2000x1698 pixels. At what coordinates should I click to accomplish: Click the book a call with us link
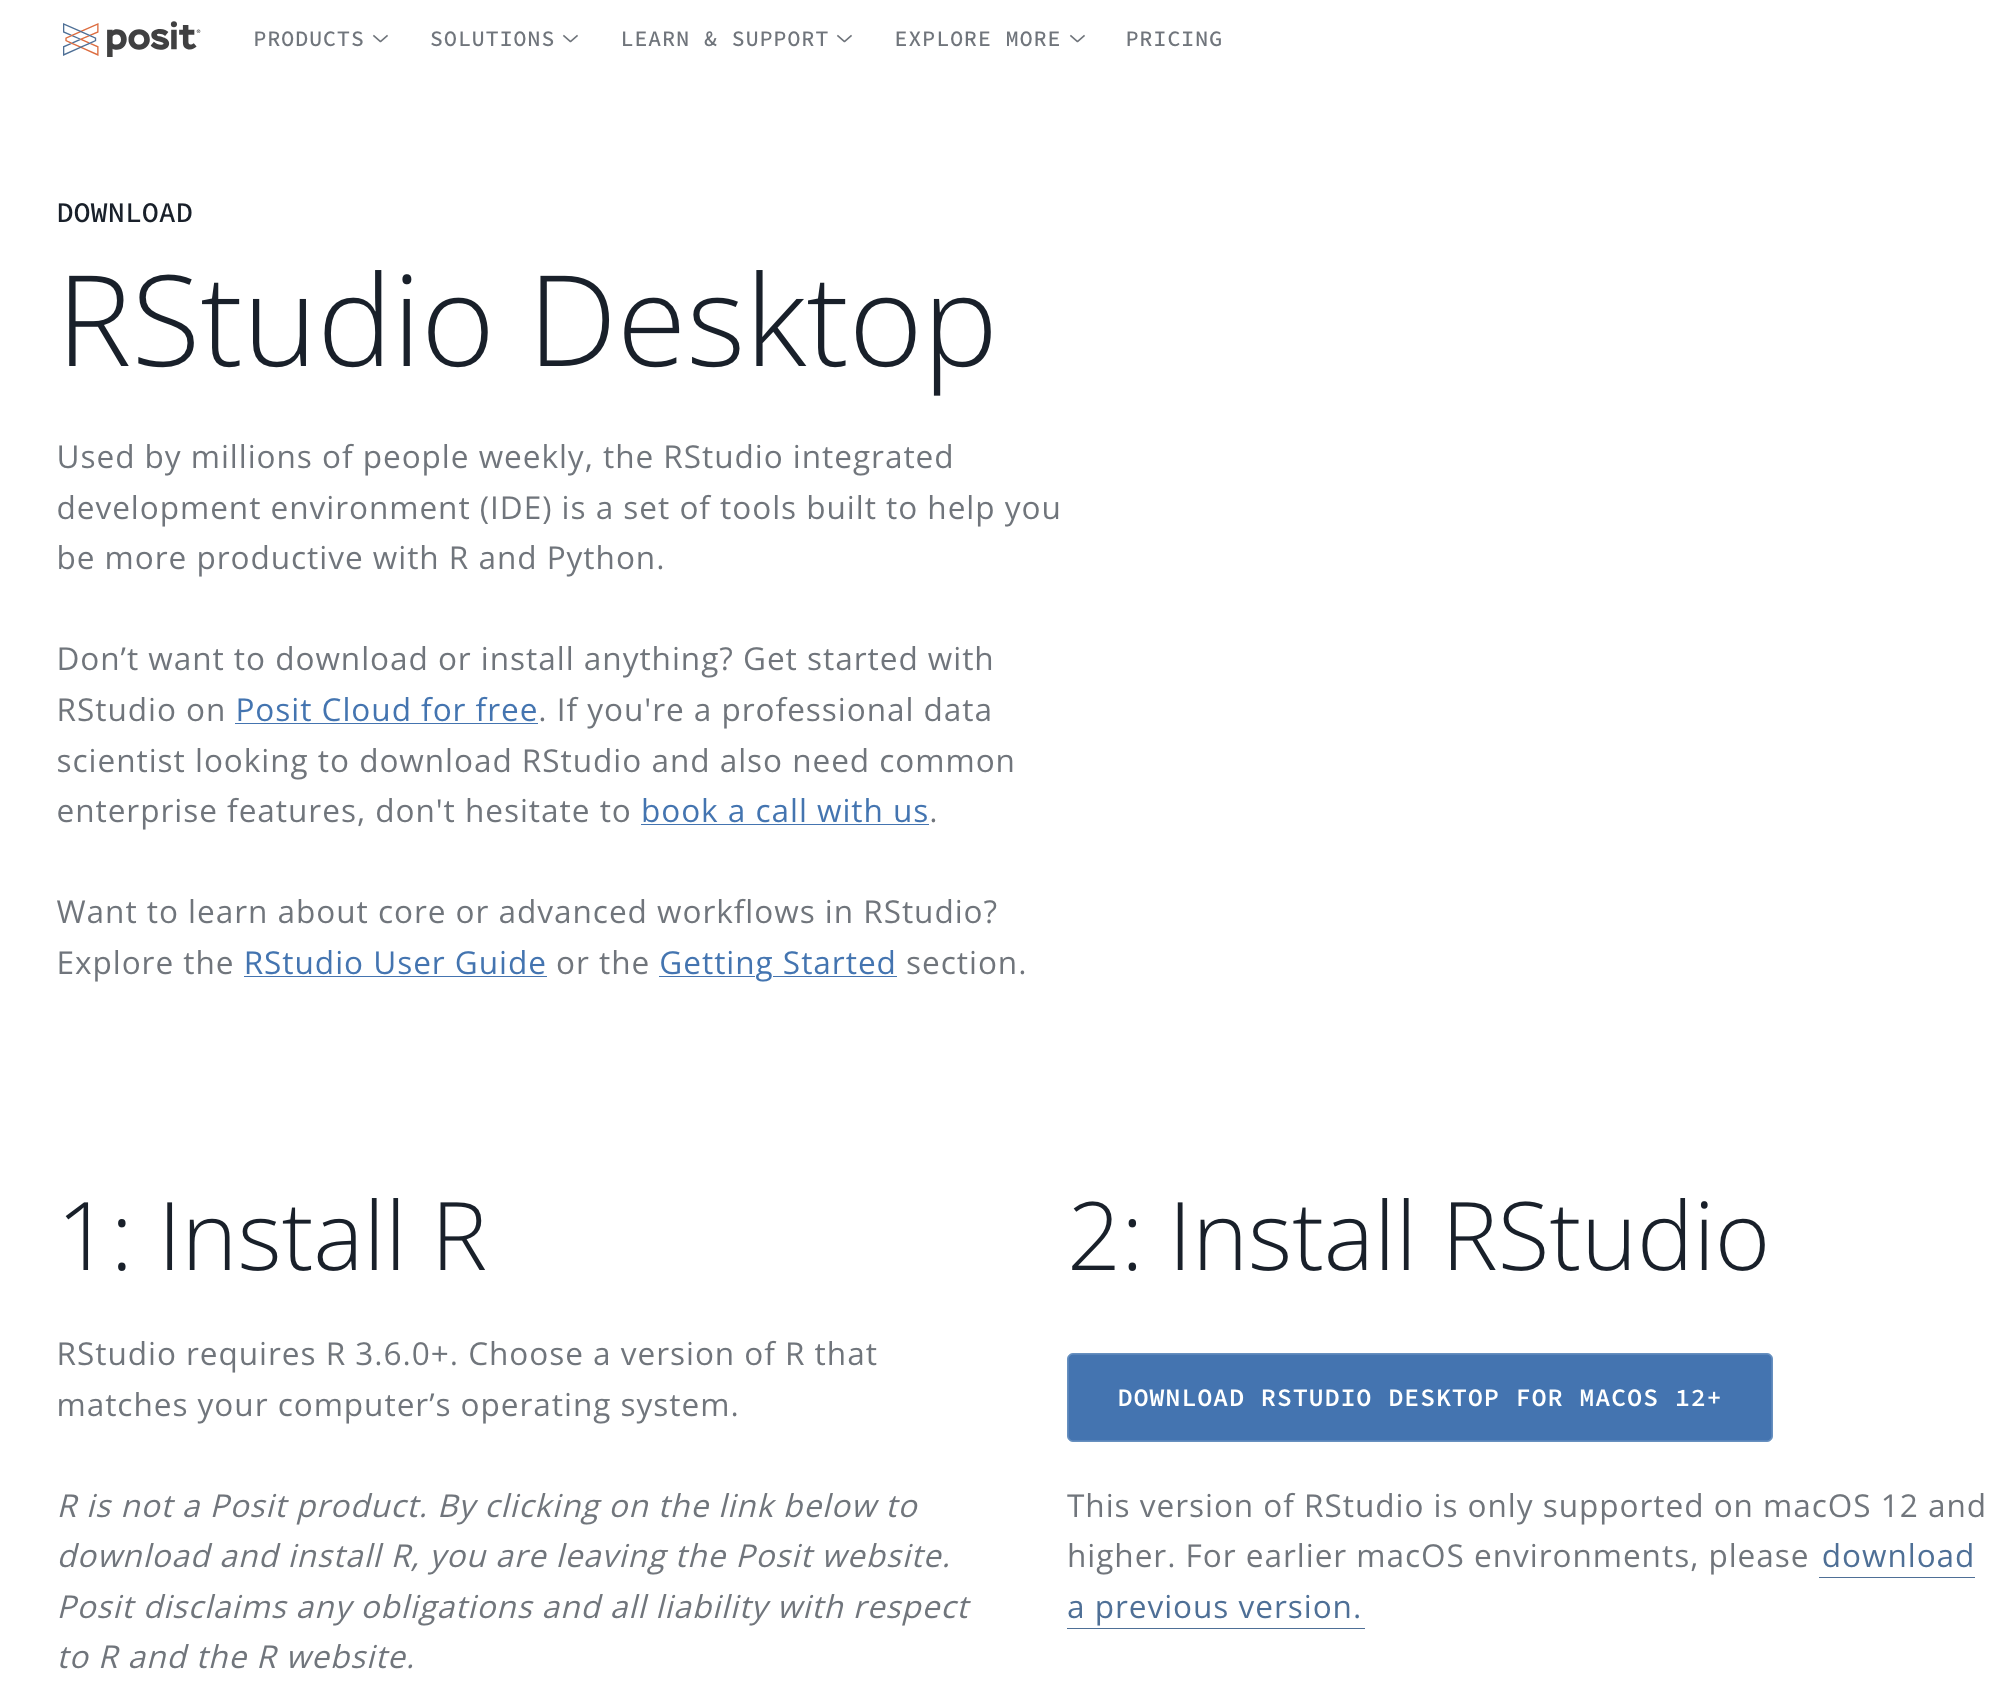tap(785, 811)
